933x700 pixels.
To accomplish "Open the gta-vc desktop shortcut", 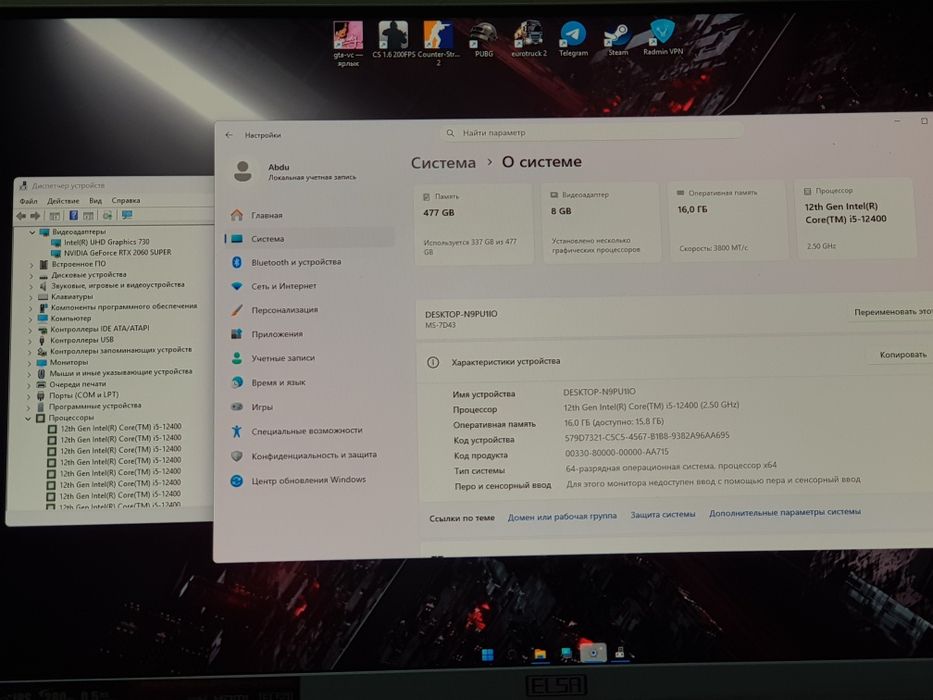I will pos(348,43).
